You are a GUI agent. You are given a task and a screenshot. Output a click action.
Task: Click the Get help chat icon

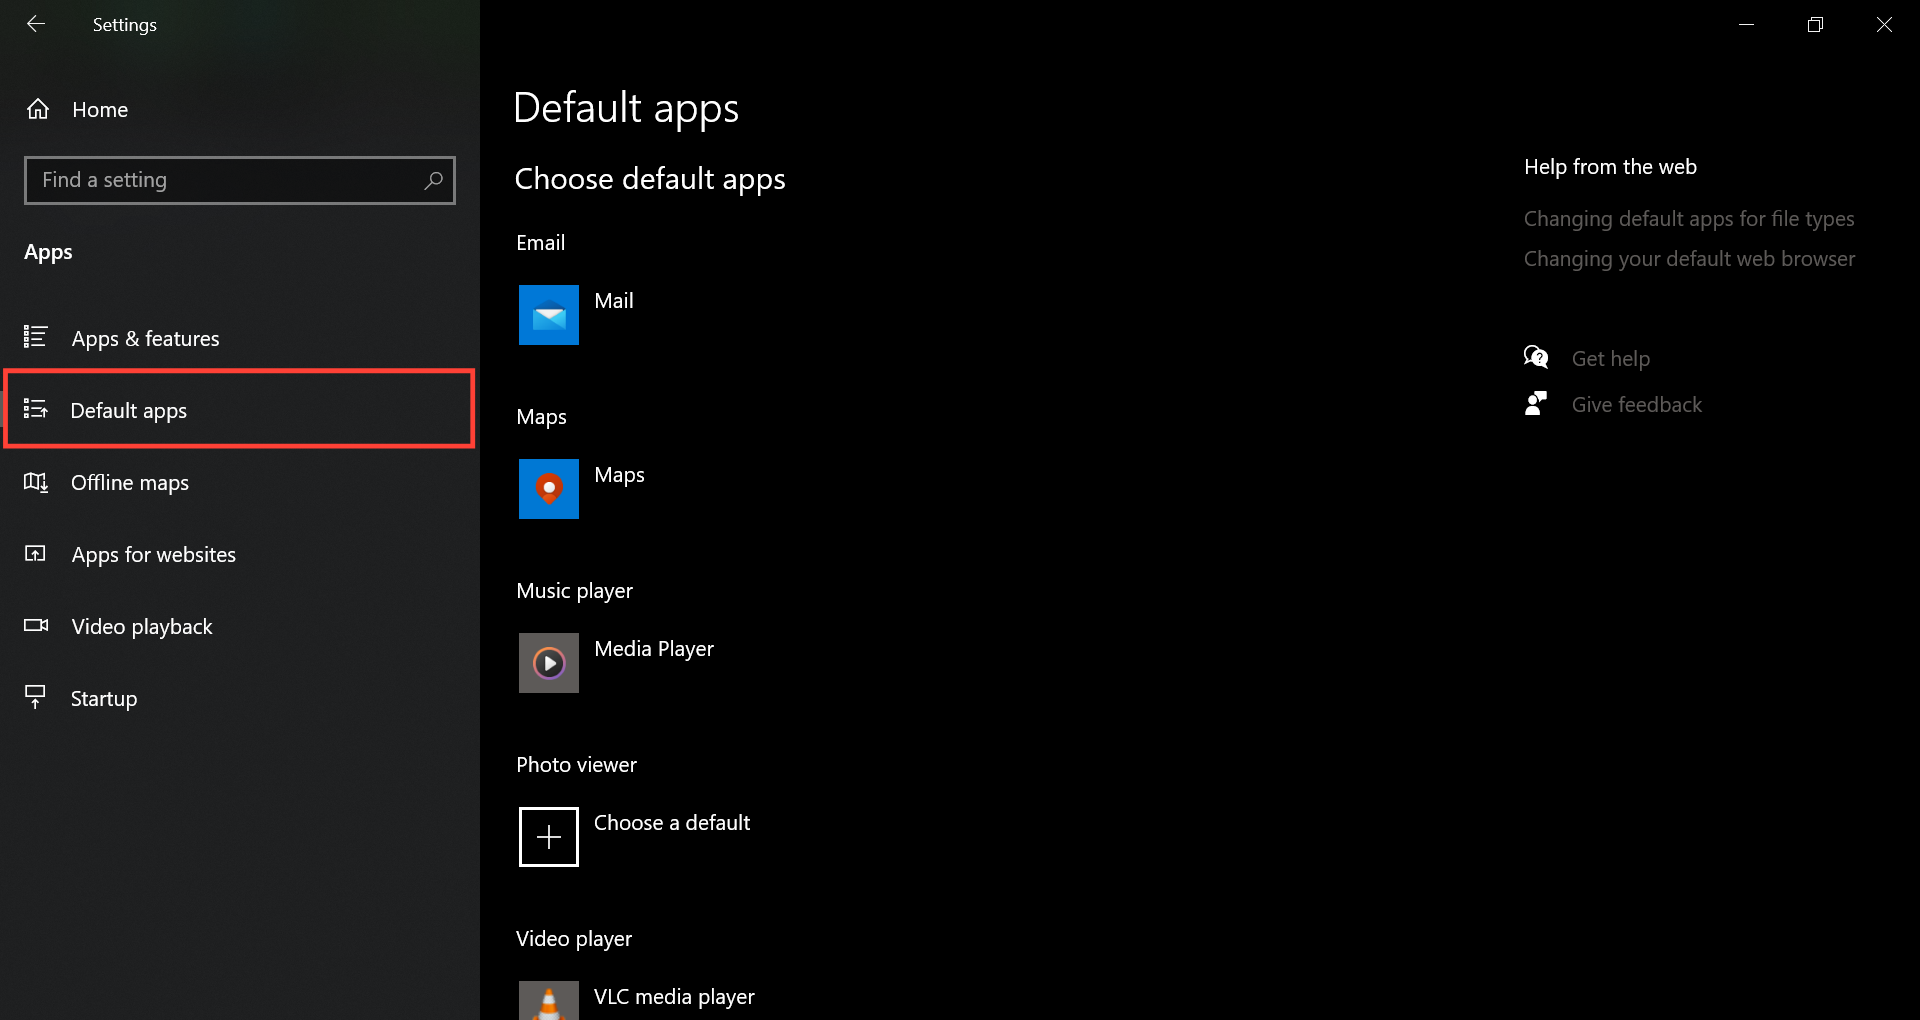[x=1536, y=357]
